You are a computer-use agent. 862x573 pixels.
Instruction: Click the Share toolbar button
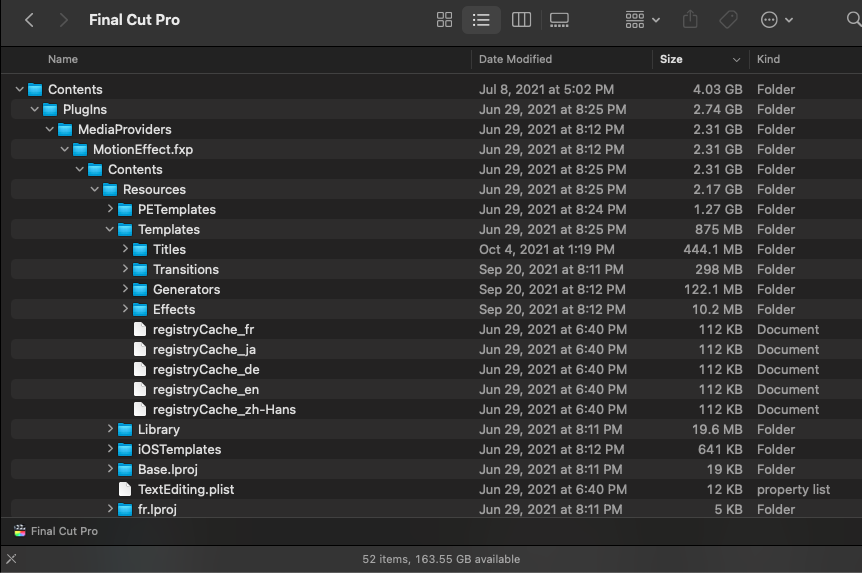pyautogui.click(x=690, y=20)
